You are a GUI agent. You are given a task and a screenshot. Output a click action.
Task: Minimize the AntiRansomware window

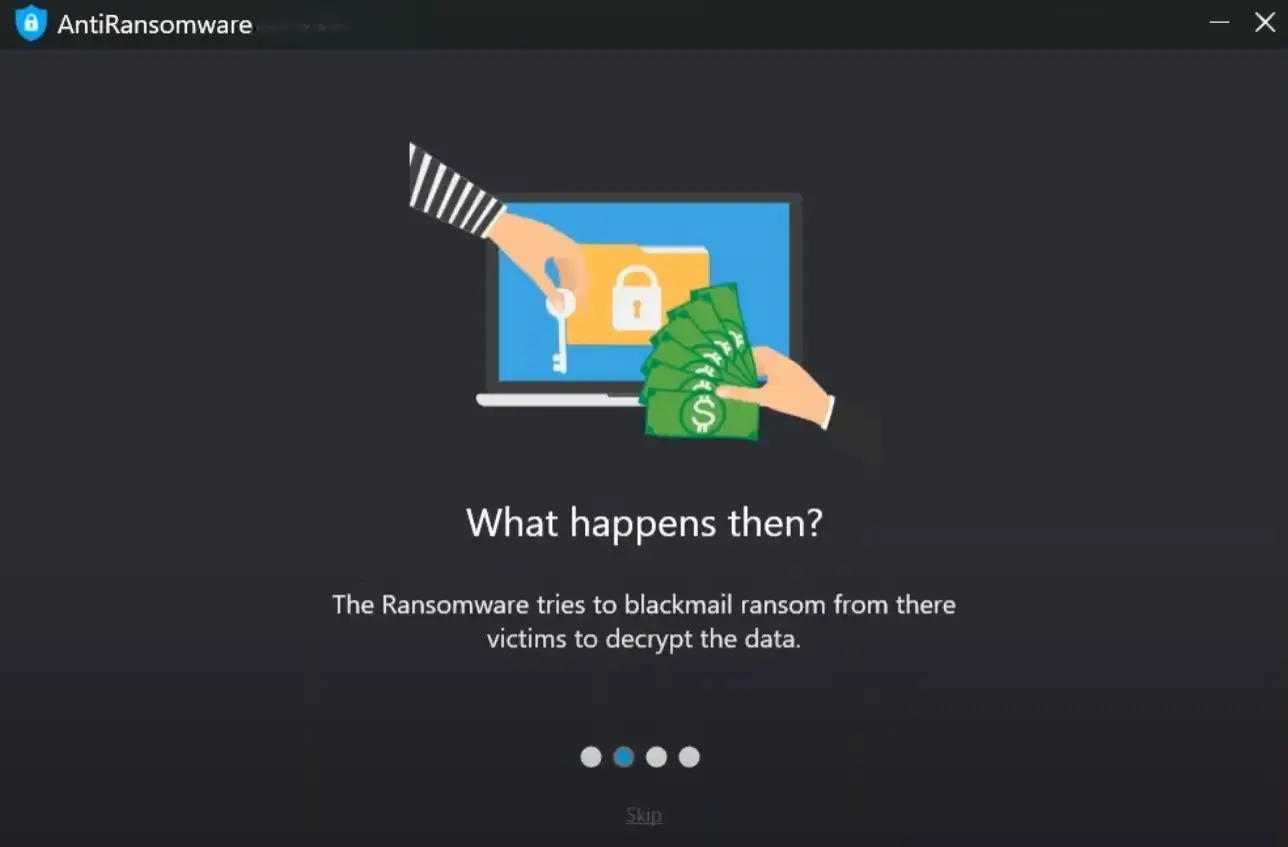click(x=1219, y=22)
